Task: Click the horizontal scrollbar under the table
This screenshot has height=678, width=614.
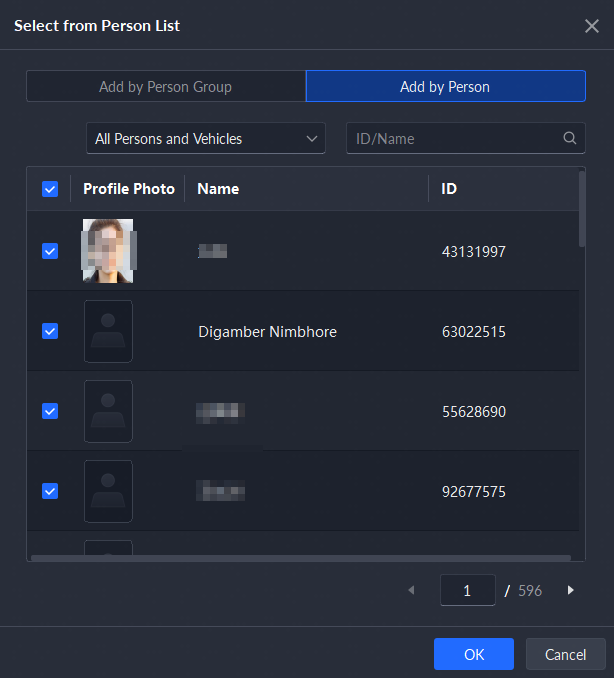Action: pyautogui.click(x=300, y=557)
